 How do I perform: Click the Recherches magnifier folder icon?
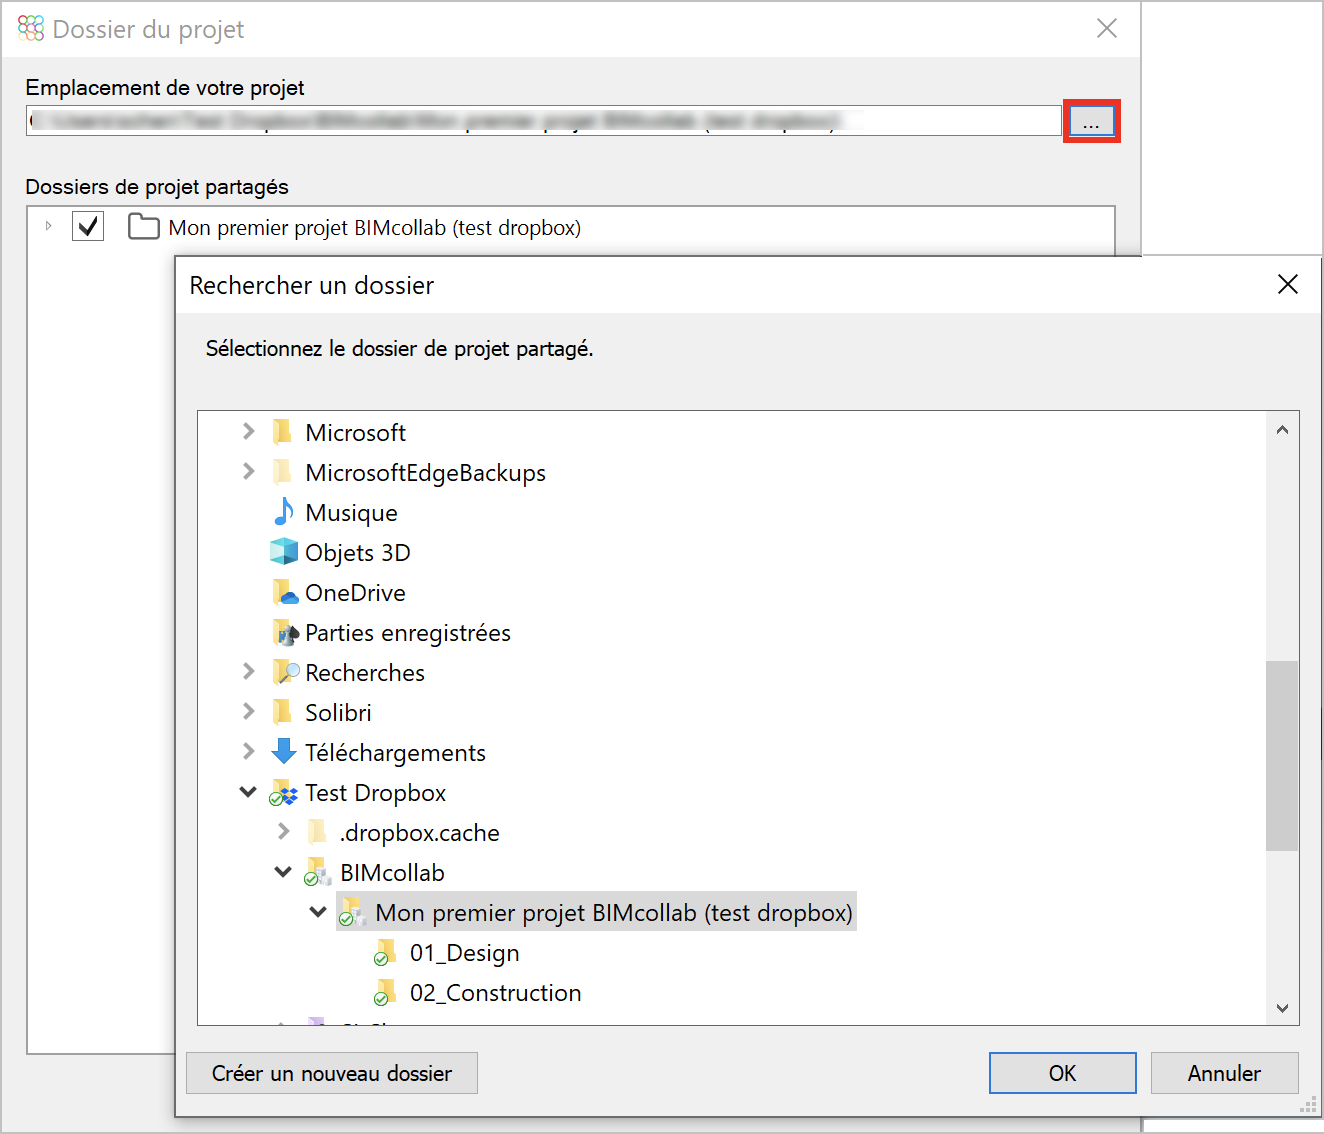(x=285, y=672)
